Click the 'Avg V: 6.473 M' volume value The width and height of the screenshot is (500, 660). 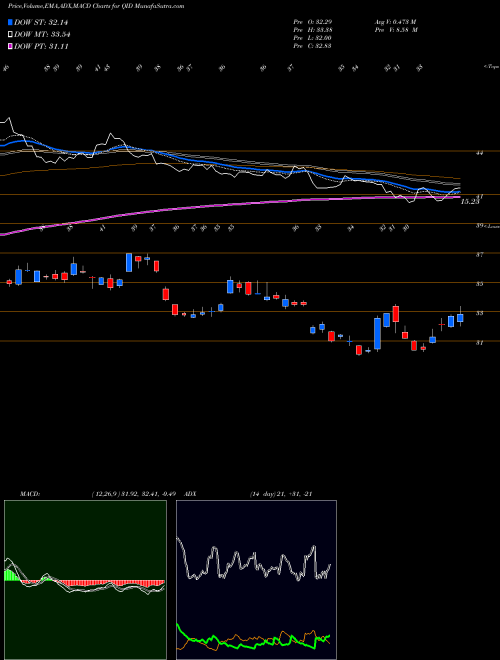395,21
